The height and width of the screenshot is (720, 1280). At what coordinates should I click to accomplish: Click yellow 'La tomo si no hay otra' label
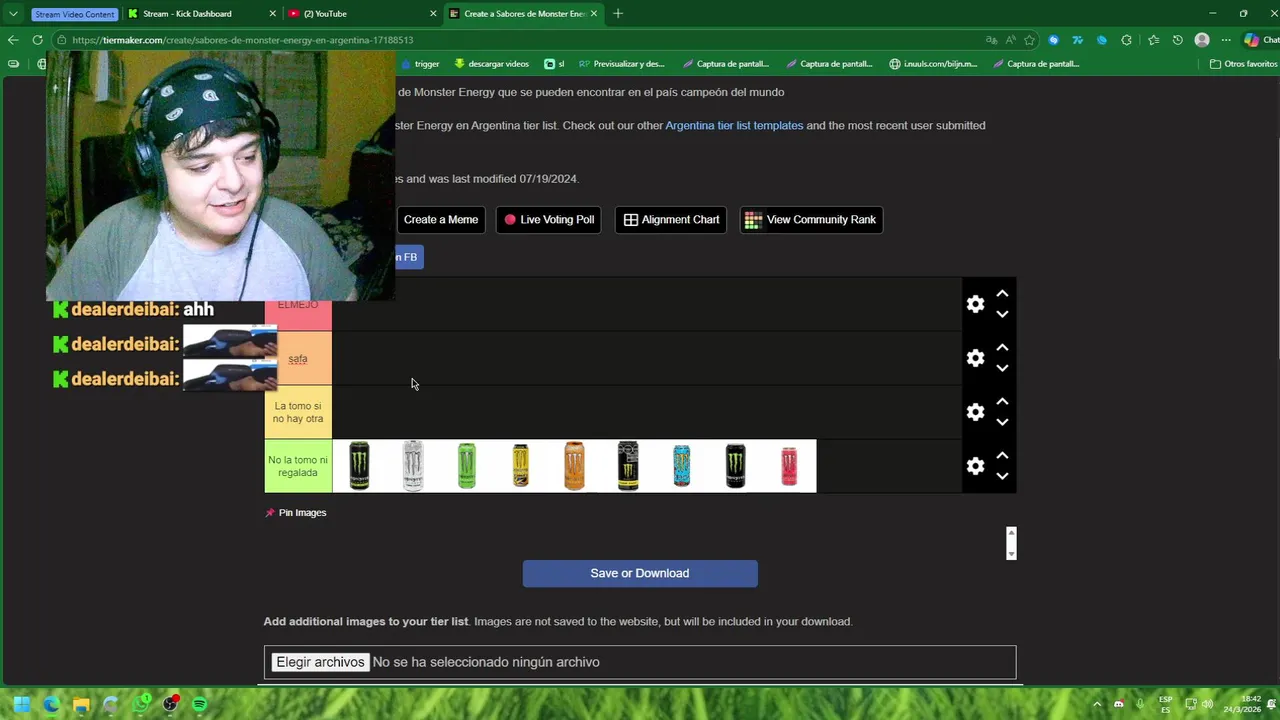point(298,412)
